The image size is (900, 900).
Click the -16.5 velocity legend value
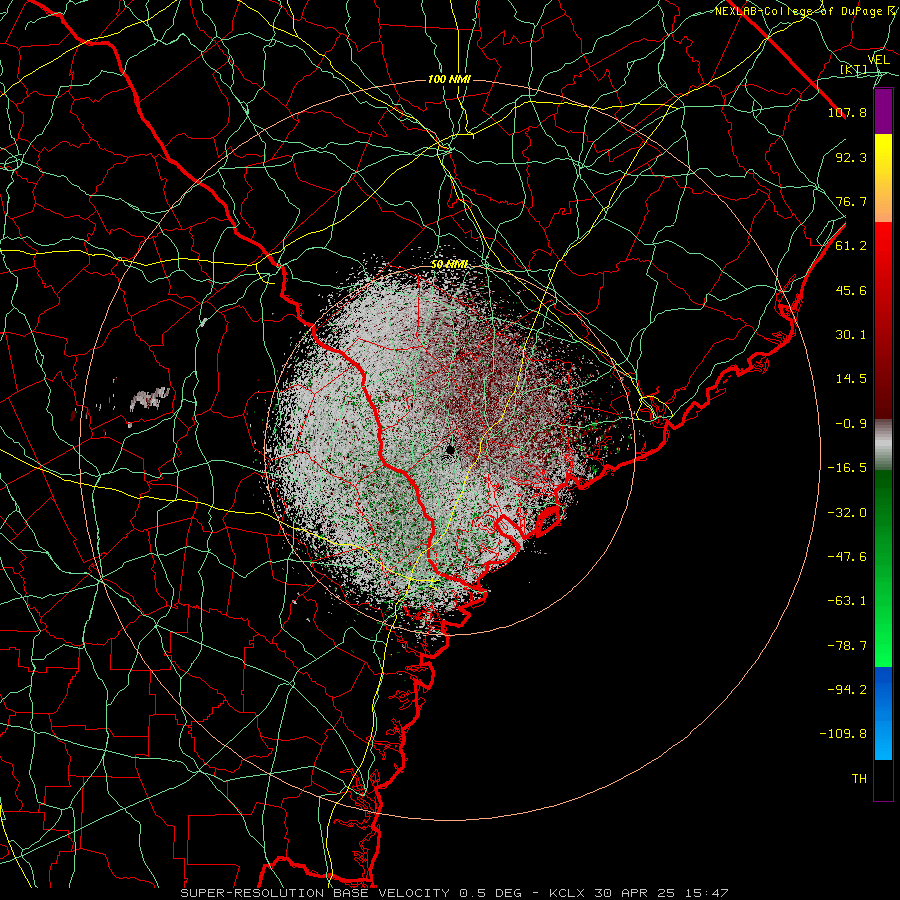pos(847,468)
